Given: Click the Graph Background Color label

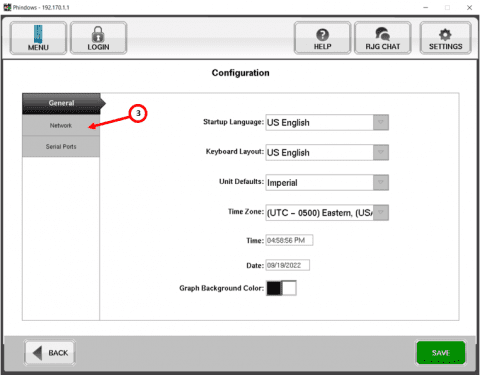Looking at the screenshot, I should click(x=221, y=288).
